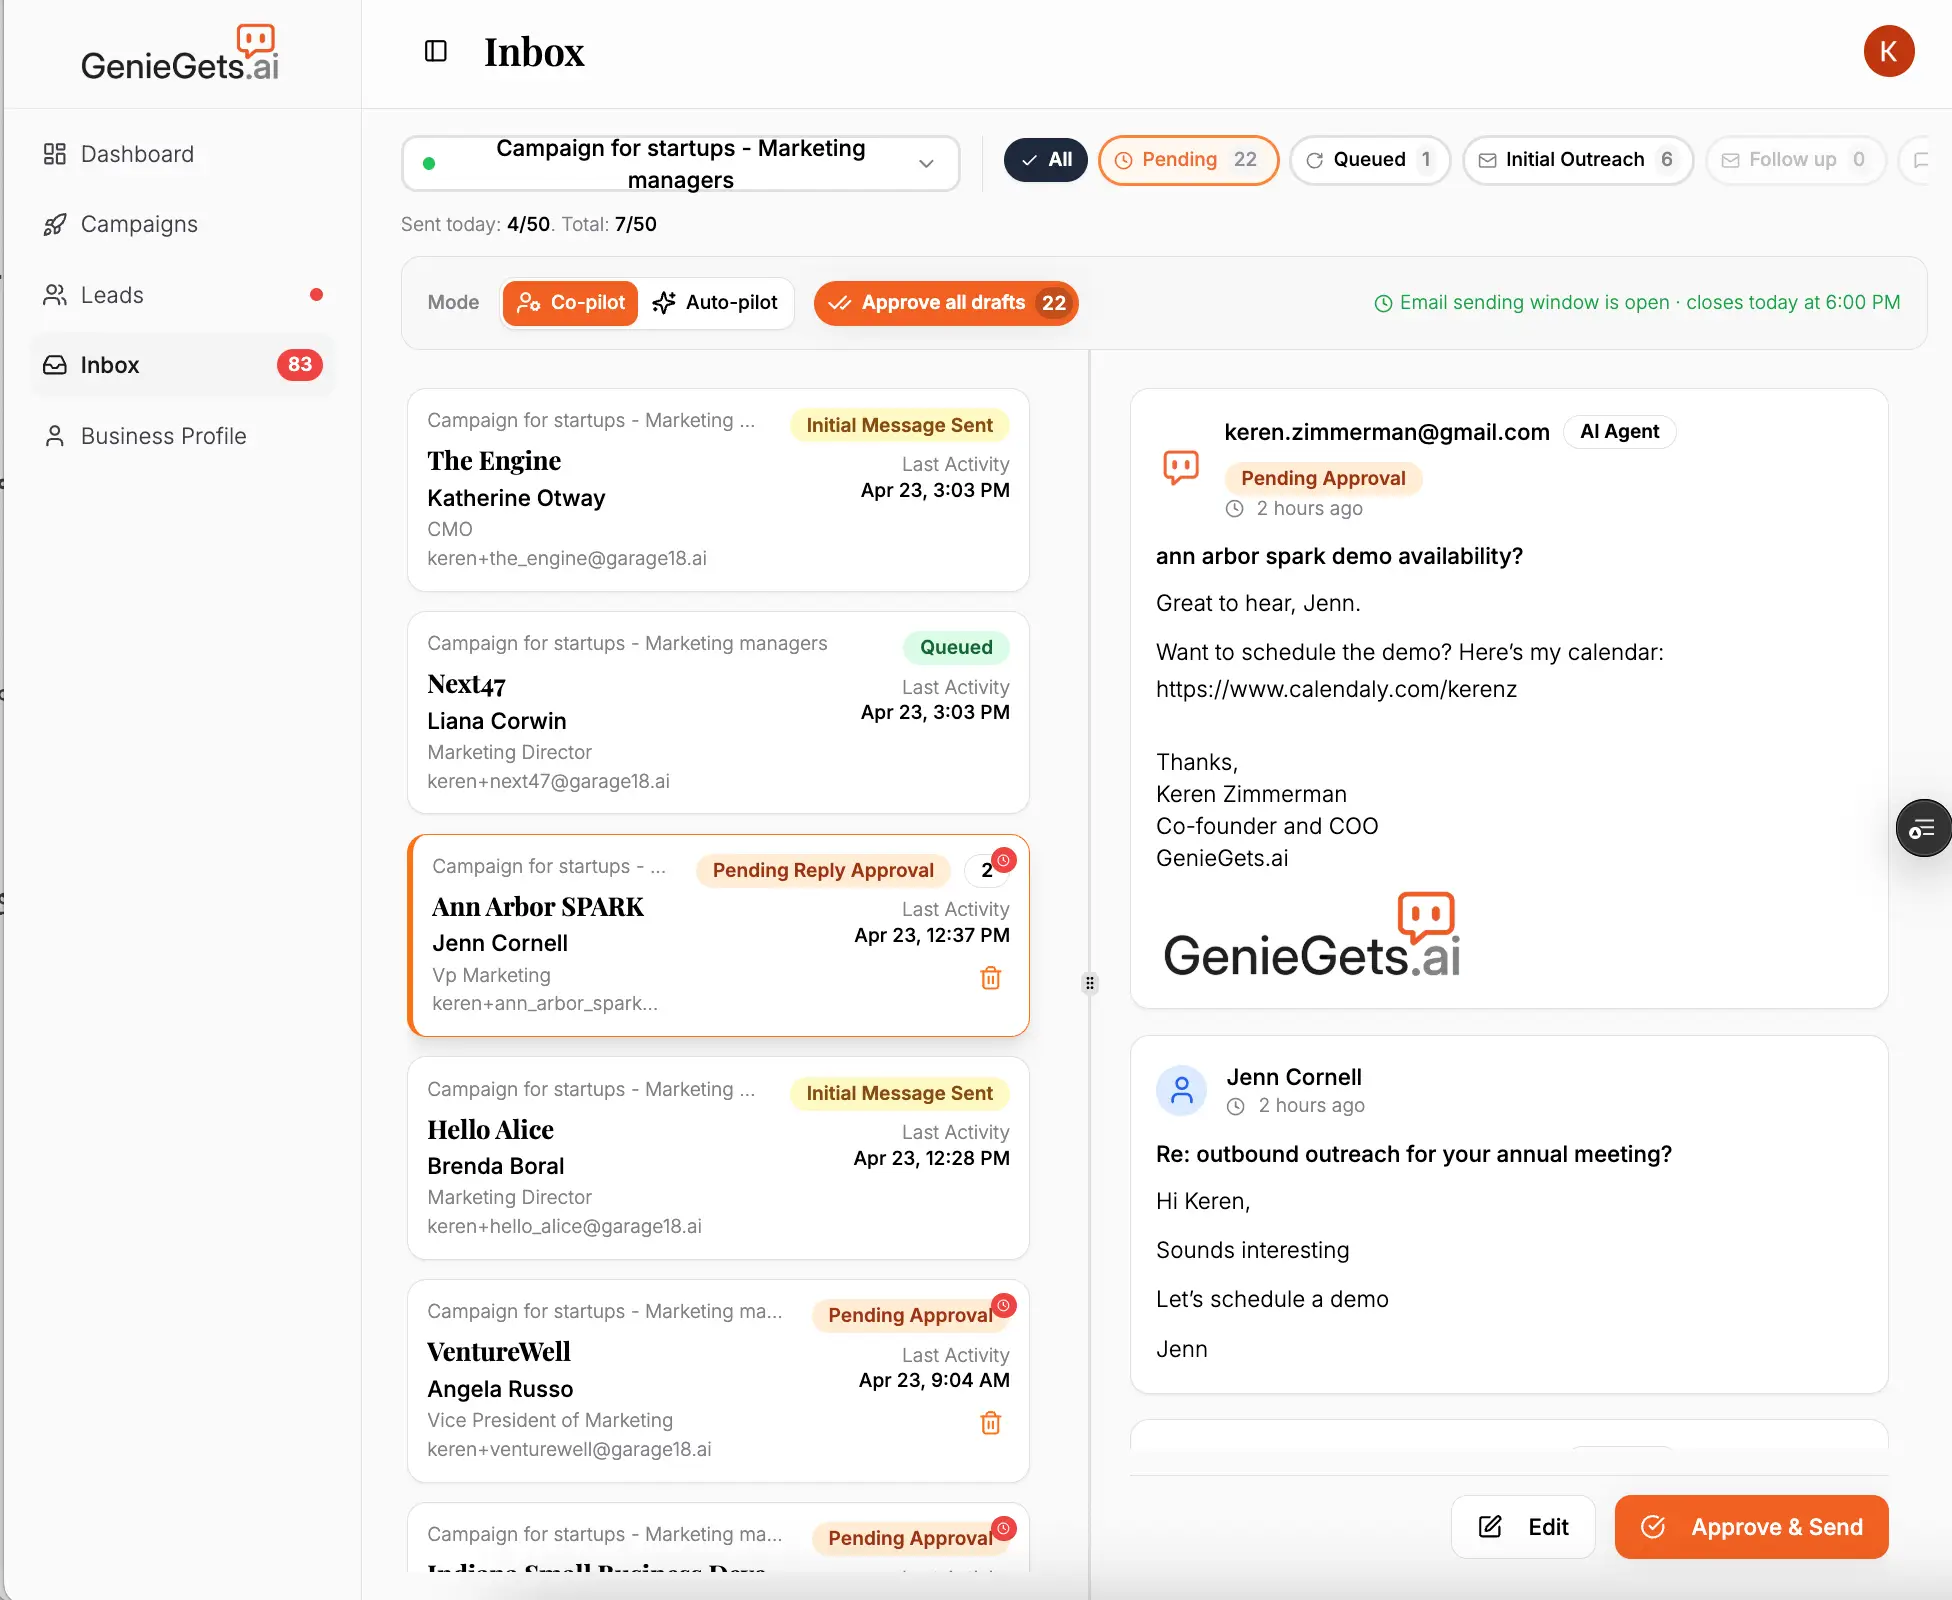The image size is (1952, 1600).
Task: Open the Dashboard section in sidebar
Action: pyautogui.click(x=137, y=154)
